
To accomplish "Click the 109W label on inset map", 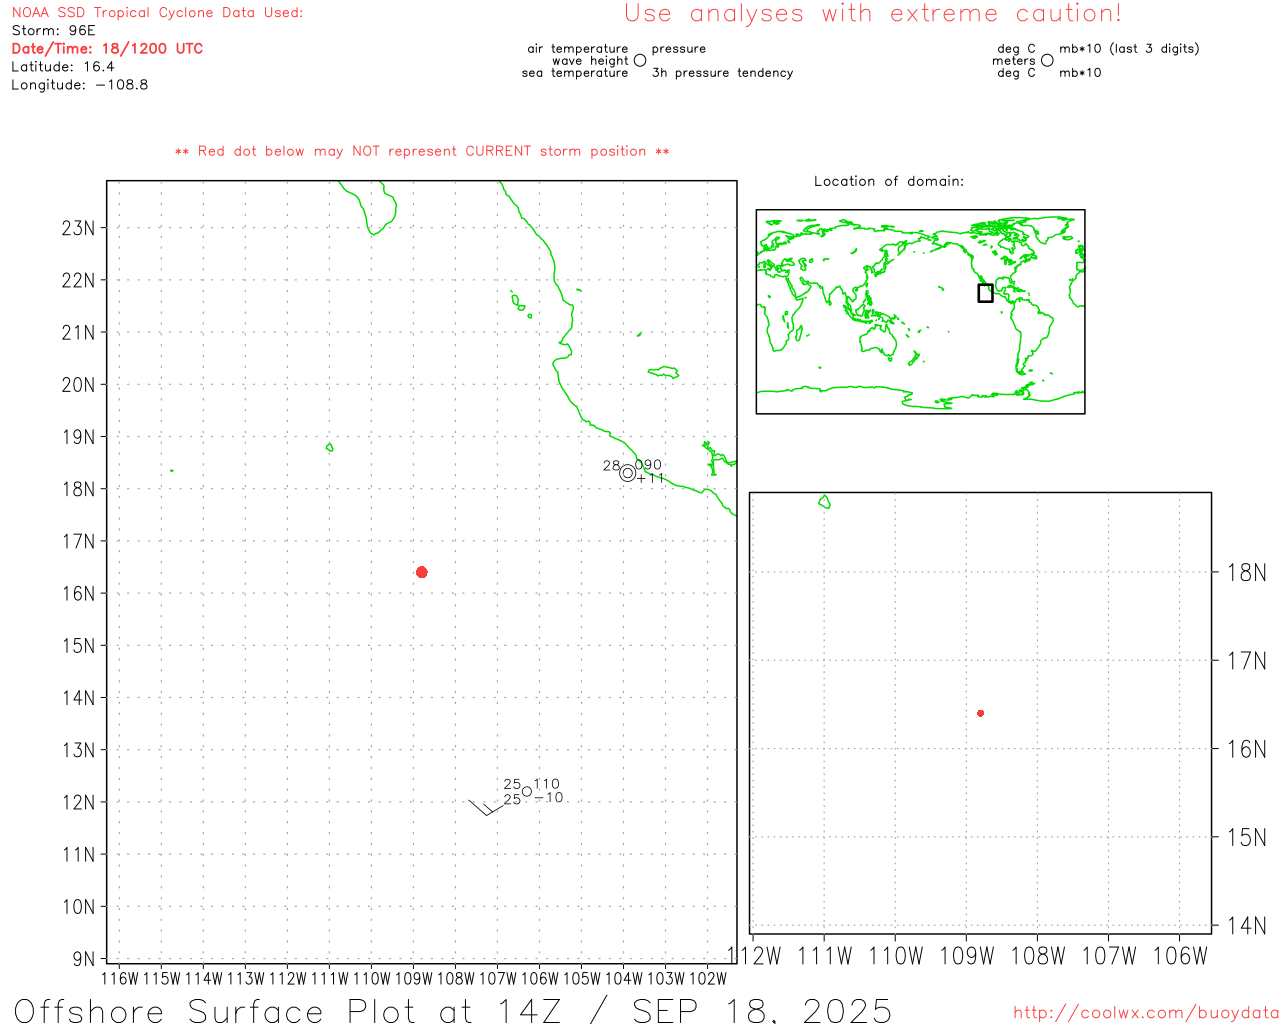I will pyautogui.click(x=967, y=956).
